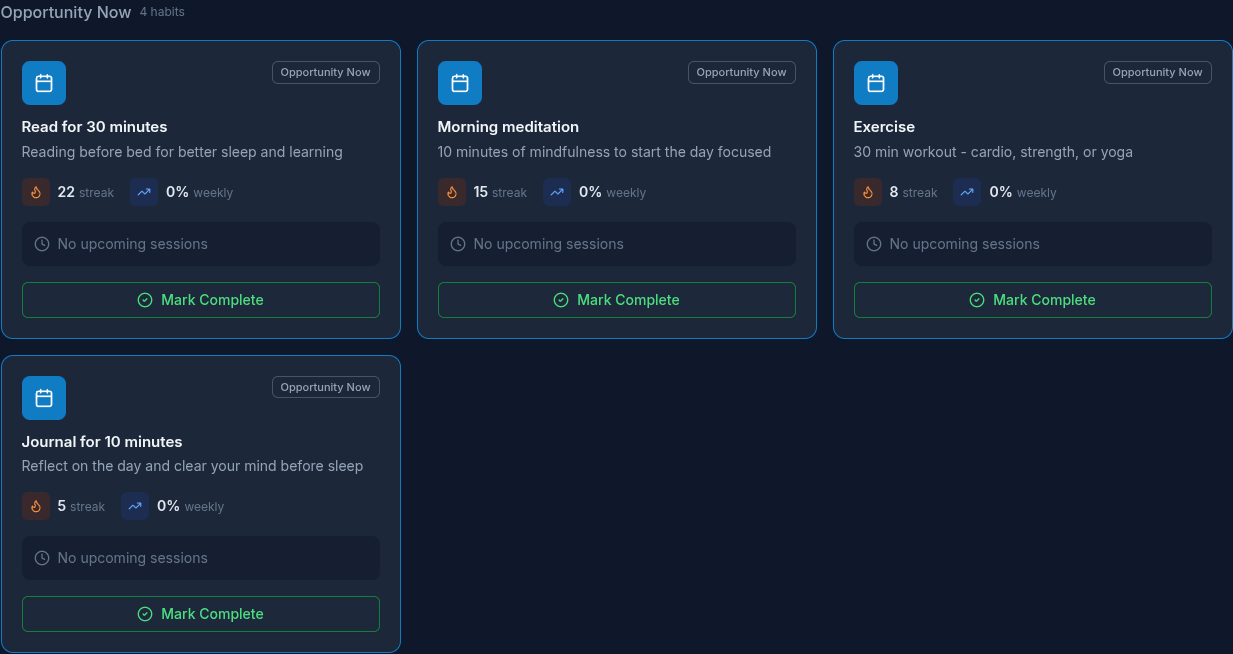Mark Morning meditation complete
1233x654 pixels.
click(x=616, y=300)
